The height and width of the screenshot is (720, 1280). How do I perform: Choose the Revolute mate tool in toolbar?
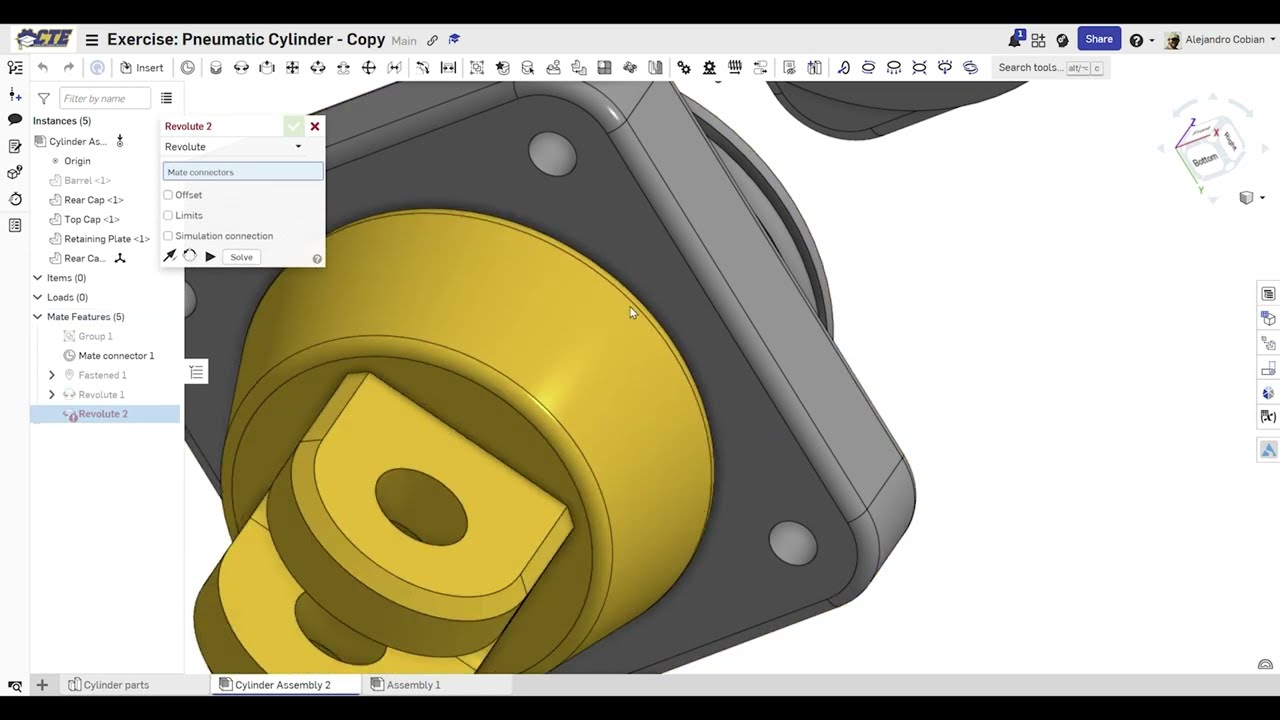[x=241, y=68]
